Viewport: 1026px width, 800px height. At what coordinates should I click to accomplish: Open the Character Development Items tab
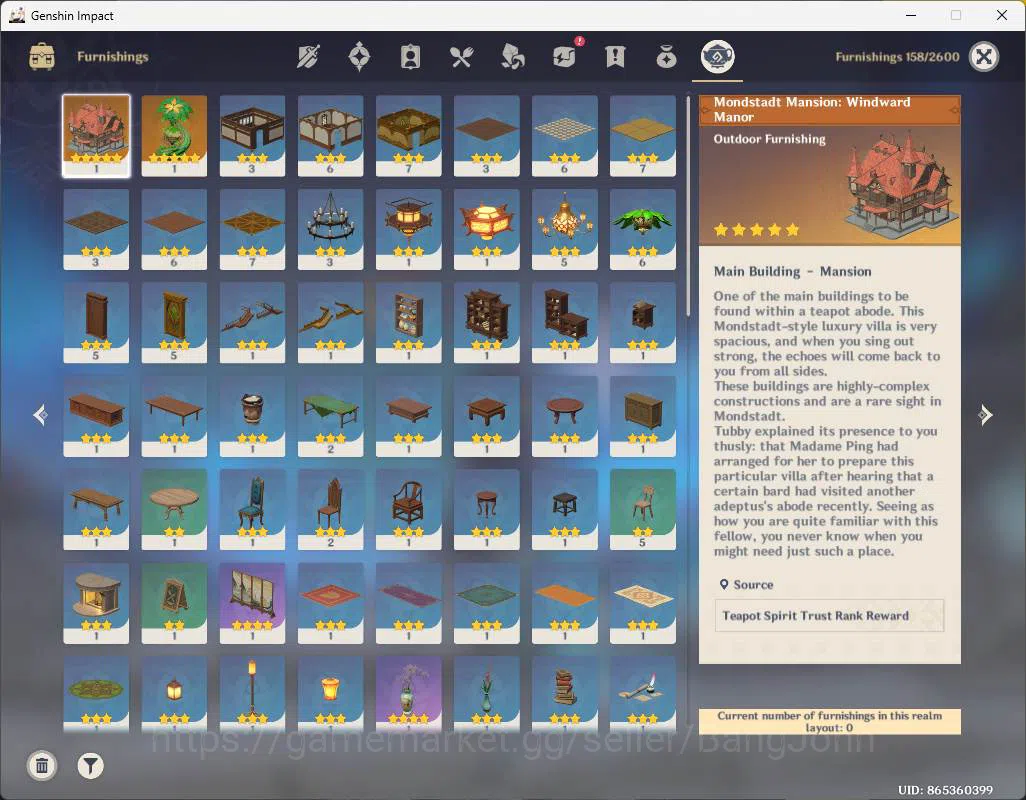pos(410,57)
